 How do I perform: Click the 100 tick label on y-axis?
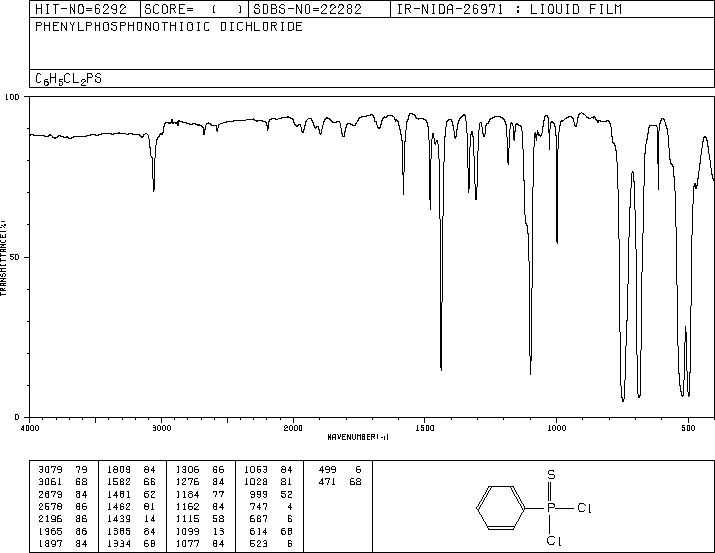12,97
